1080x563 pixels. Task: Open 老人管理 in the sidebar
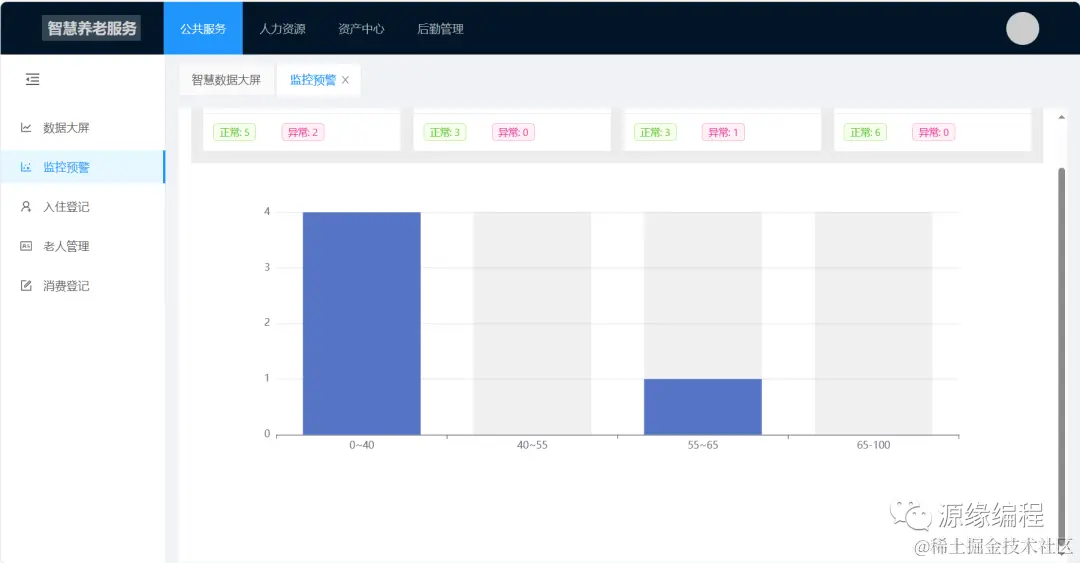click(83, 246)
